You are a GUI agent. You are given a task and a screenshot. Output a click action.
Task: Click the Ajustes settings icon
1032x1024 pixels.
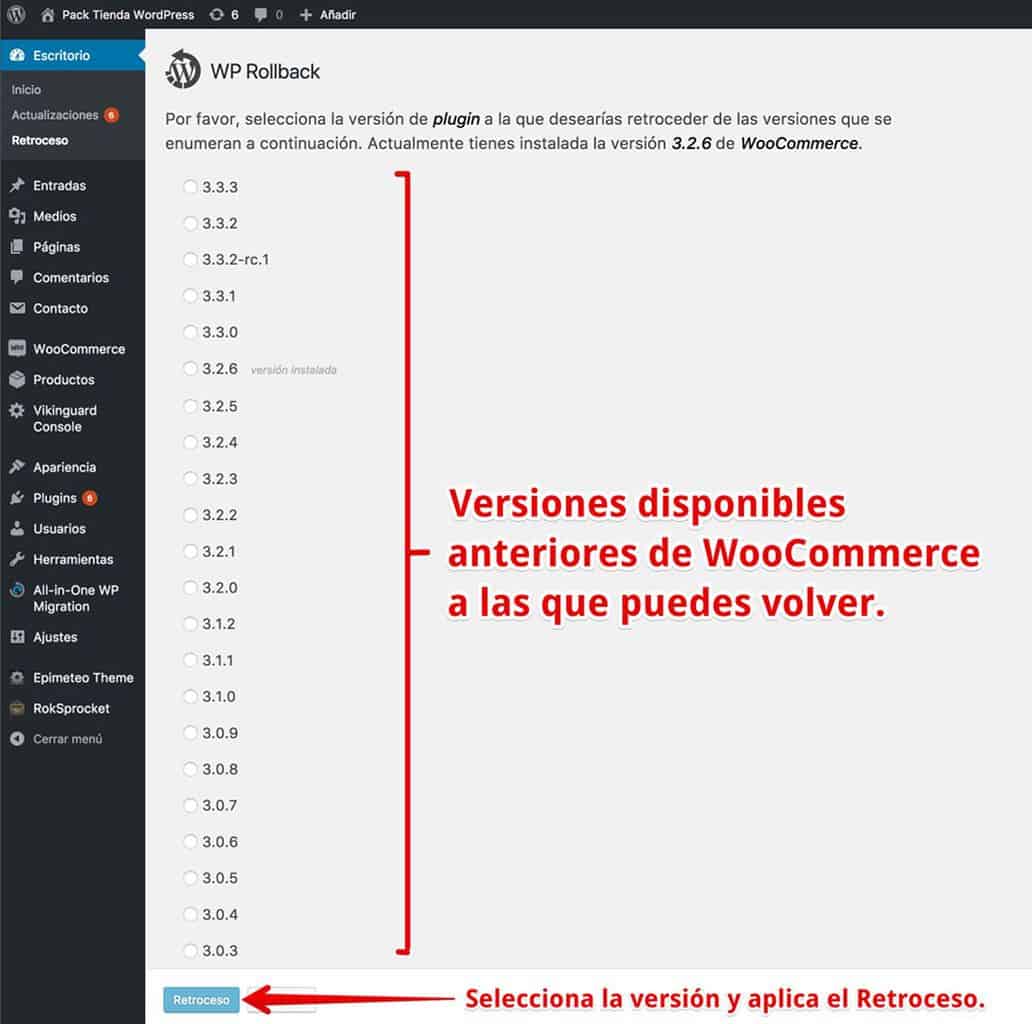click(17, 636)
